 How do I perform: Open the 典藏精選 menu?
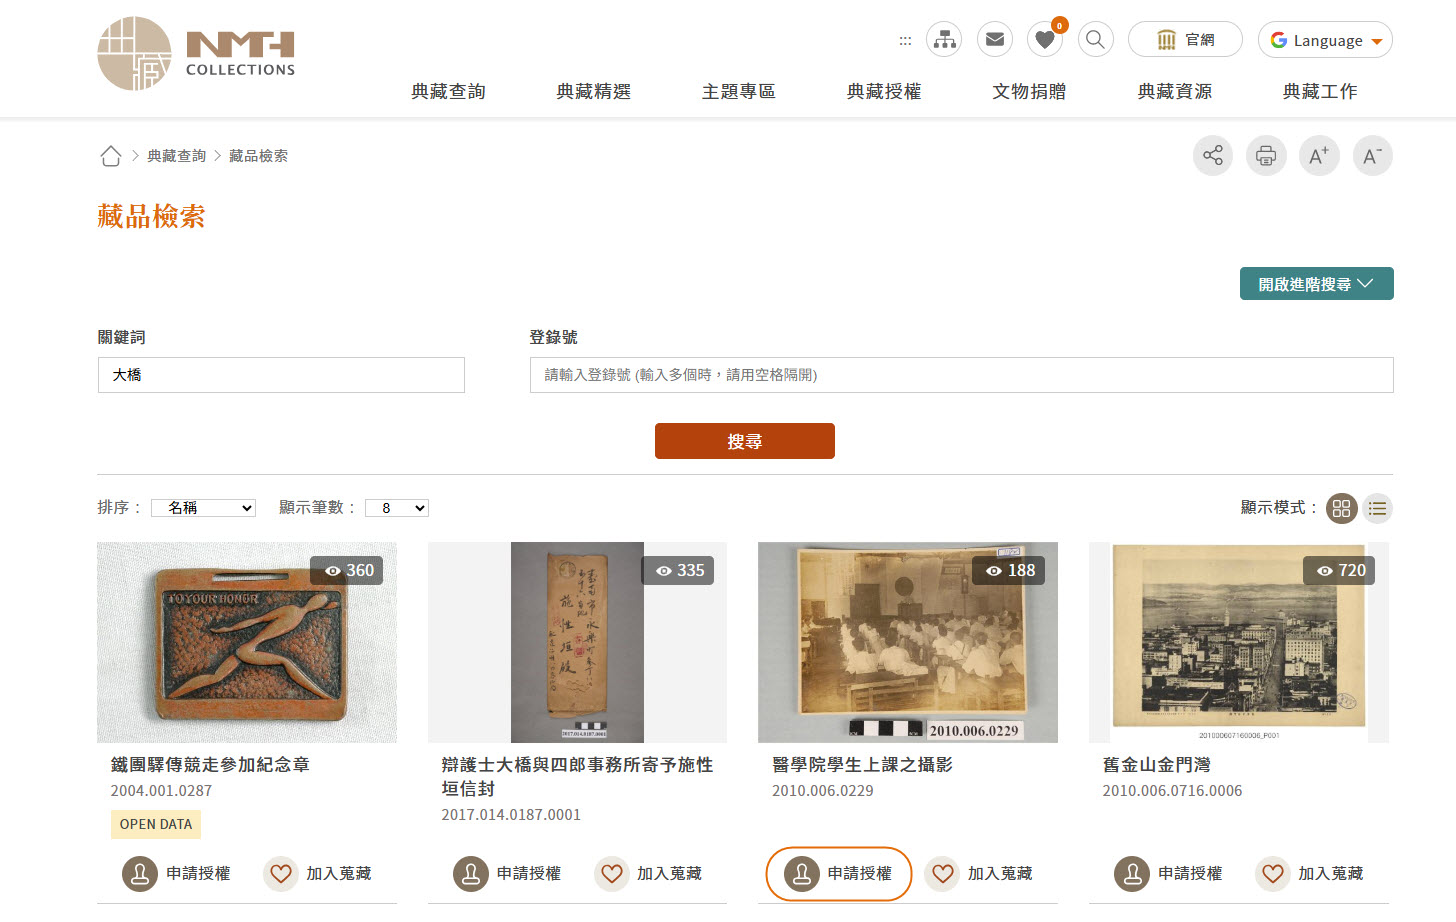[593, 92]
